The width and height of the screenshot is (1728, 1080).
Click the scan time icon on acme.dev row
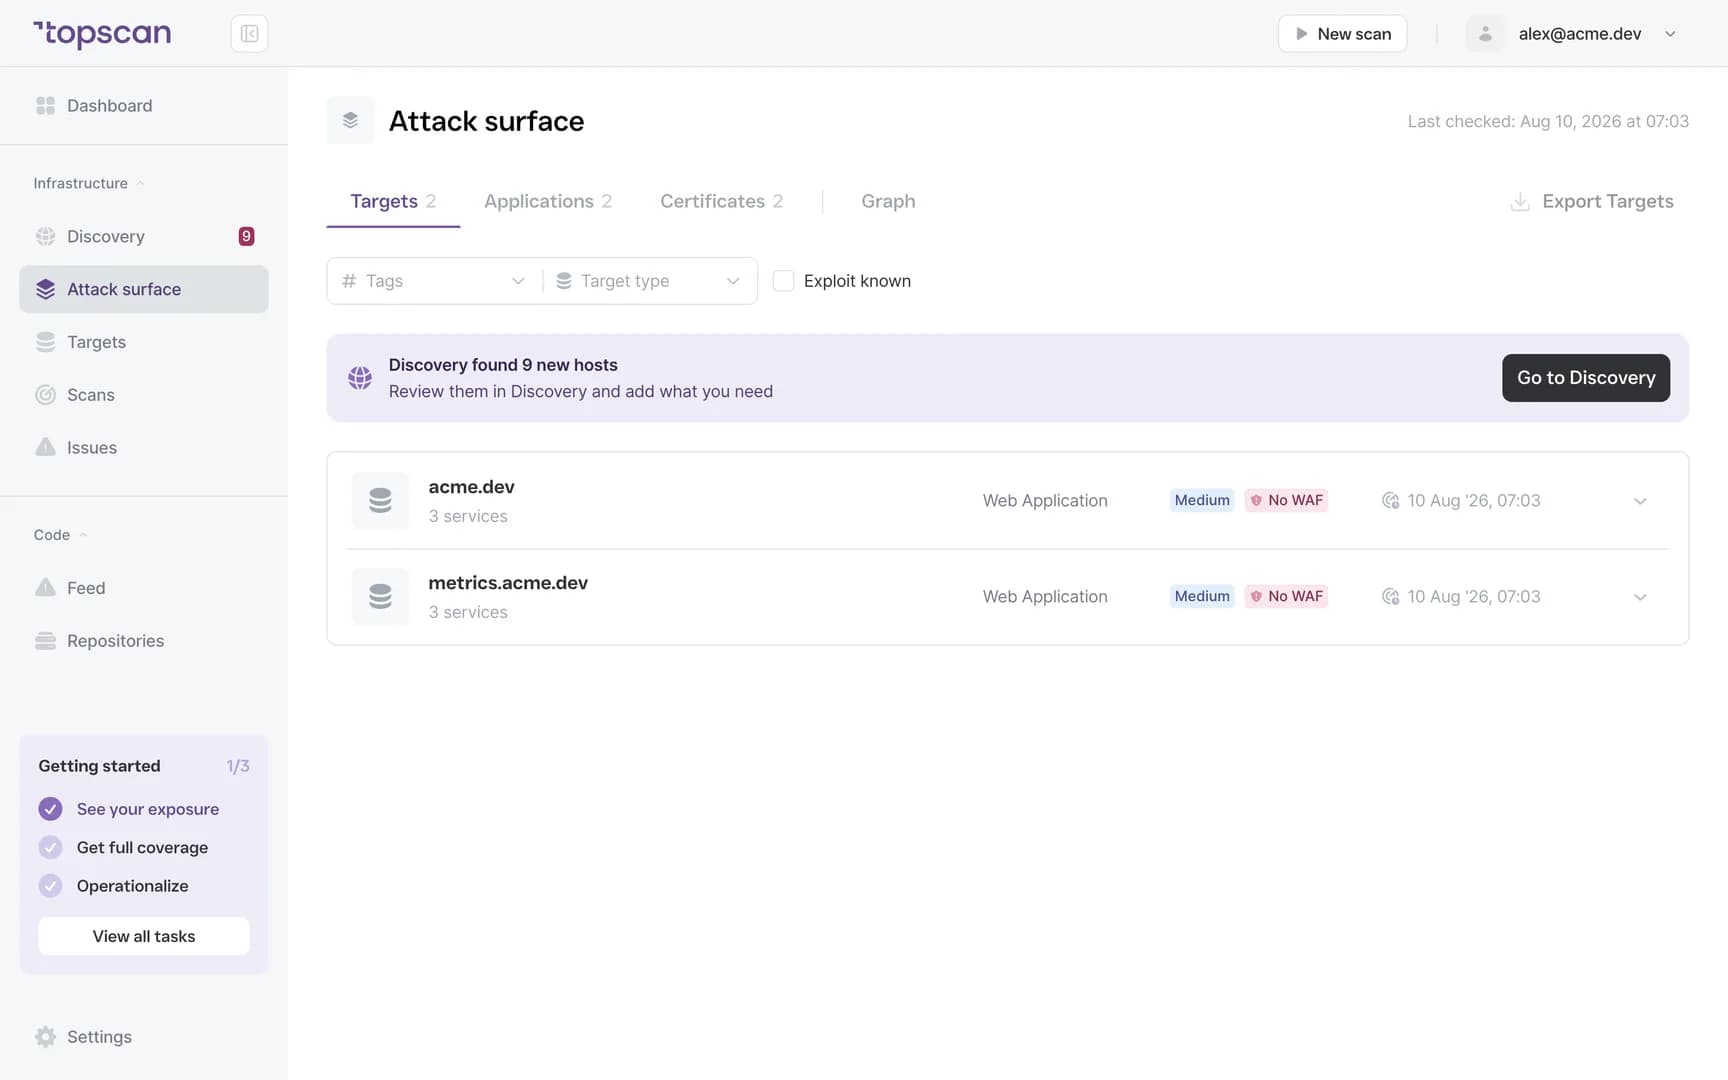(x=1390, y=500)
